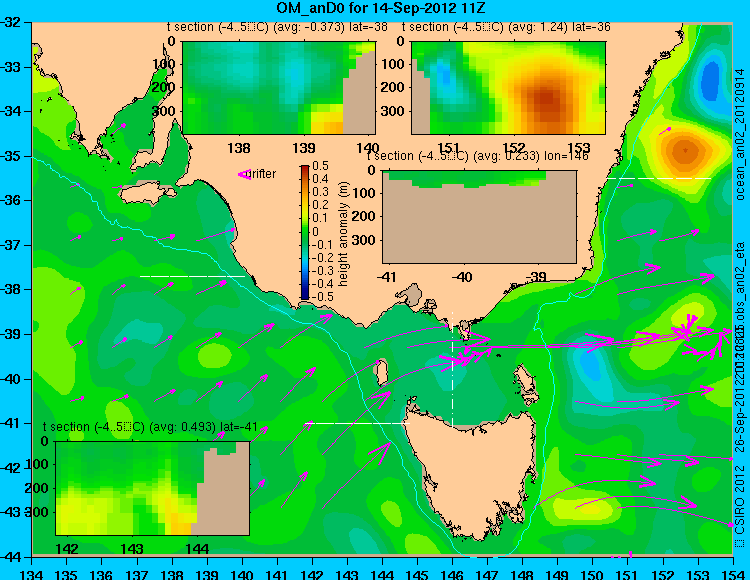Click Kangaroo Island on the map

pos(148,192)
